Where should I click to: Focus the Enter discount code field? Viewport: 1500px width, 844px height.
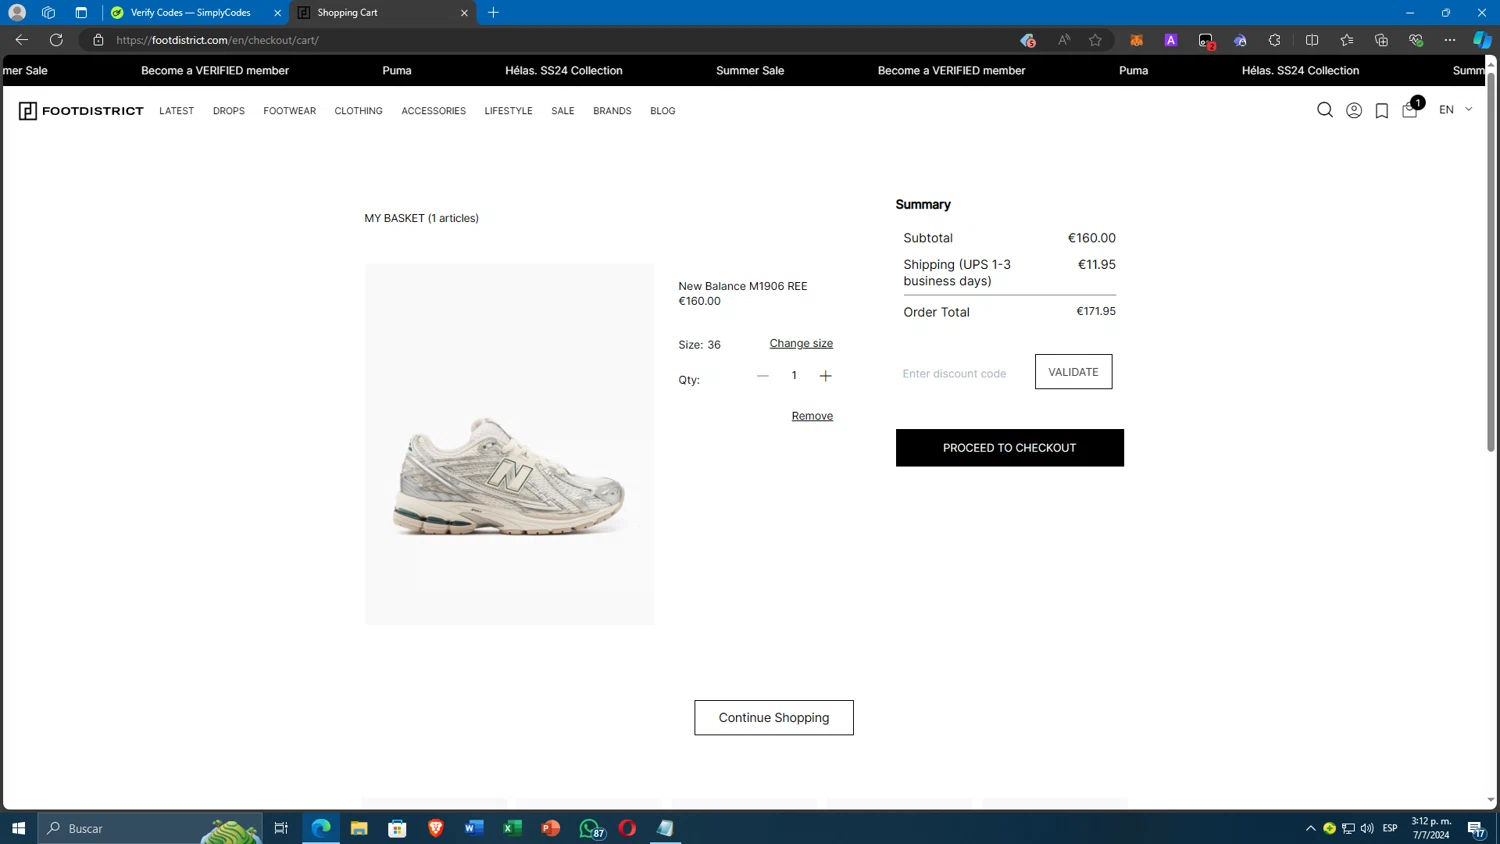963,373
